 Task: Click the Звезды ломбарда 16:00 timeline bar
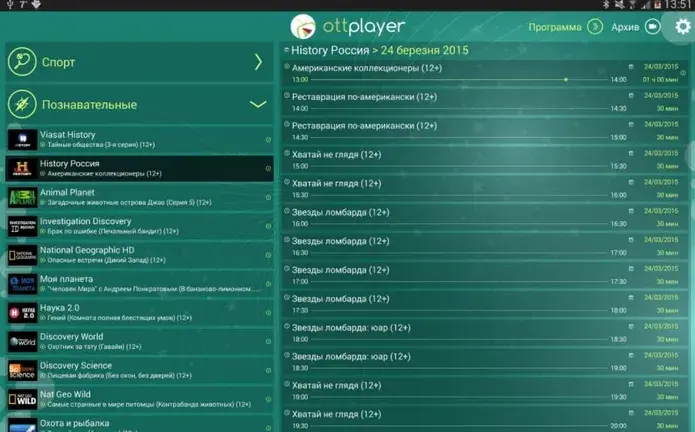[x=460, y=224]
